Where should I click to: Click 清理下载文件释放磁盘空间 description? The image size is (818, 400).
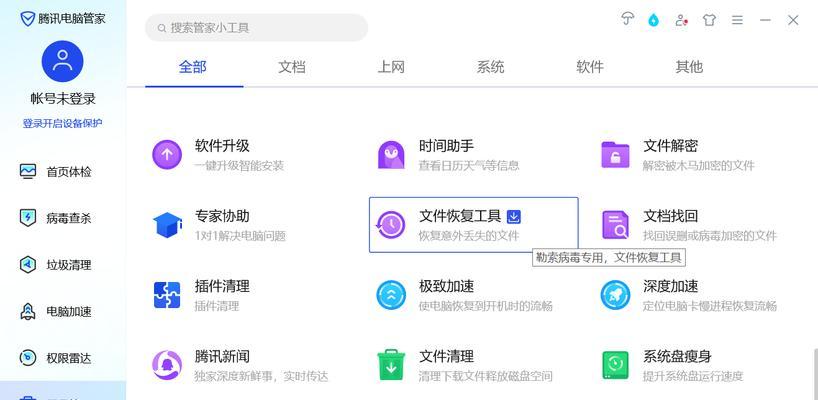point(485,377)
